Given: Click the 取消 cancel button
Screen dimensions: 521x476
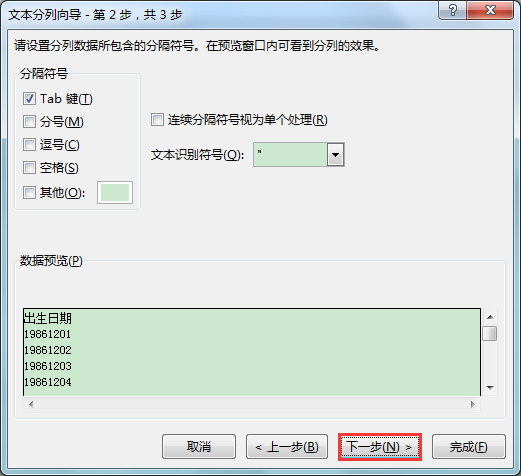Looking at the screenshot, I should pos(199,447).
